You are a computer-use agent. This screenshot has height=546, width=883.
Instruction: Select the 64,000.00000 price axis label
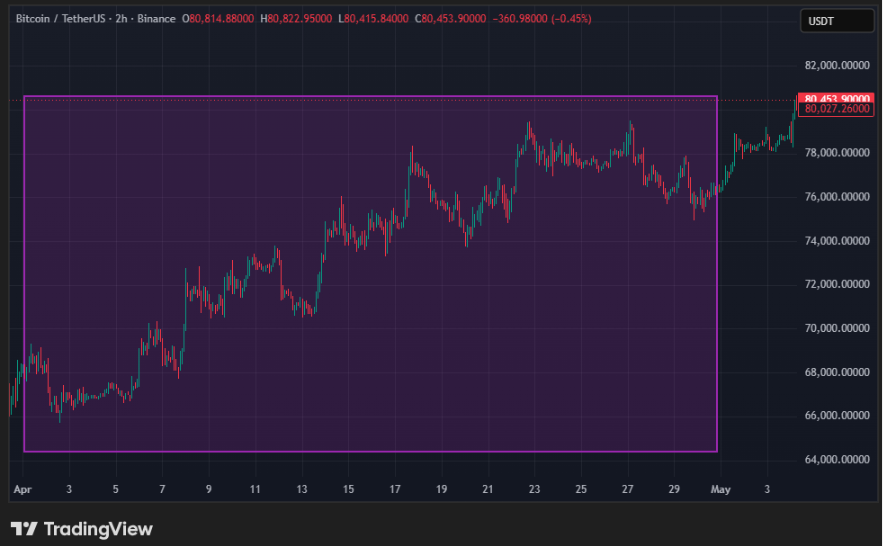(837, 459)
